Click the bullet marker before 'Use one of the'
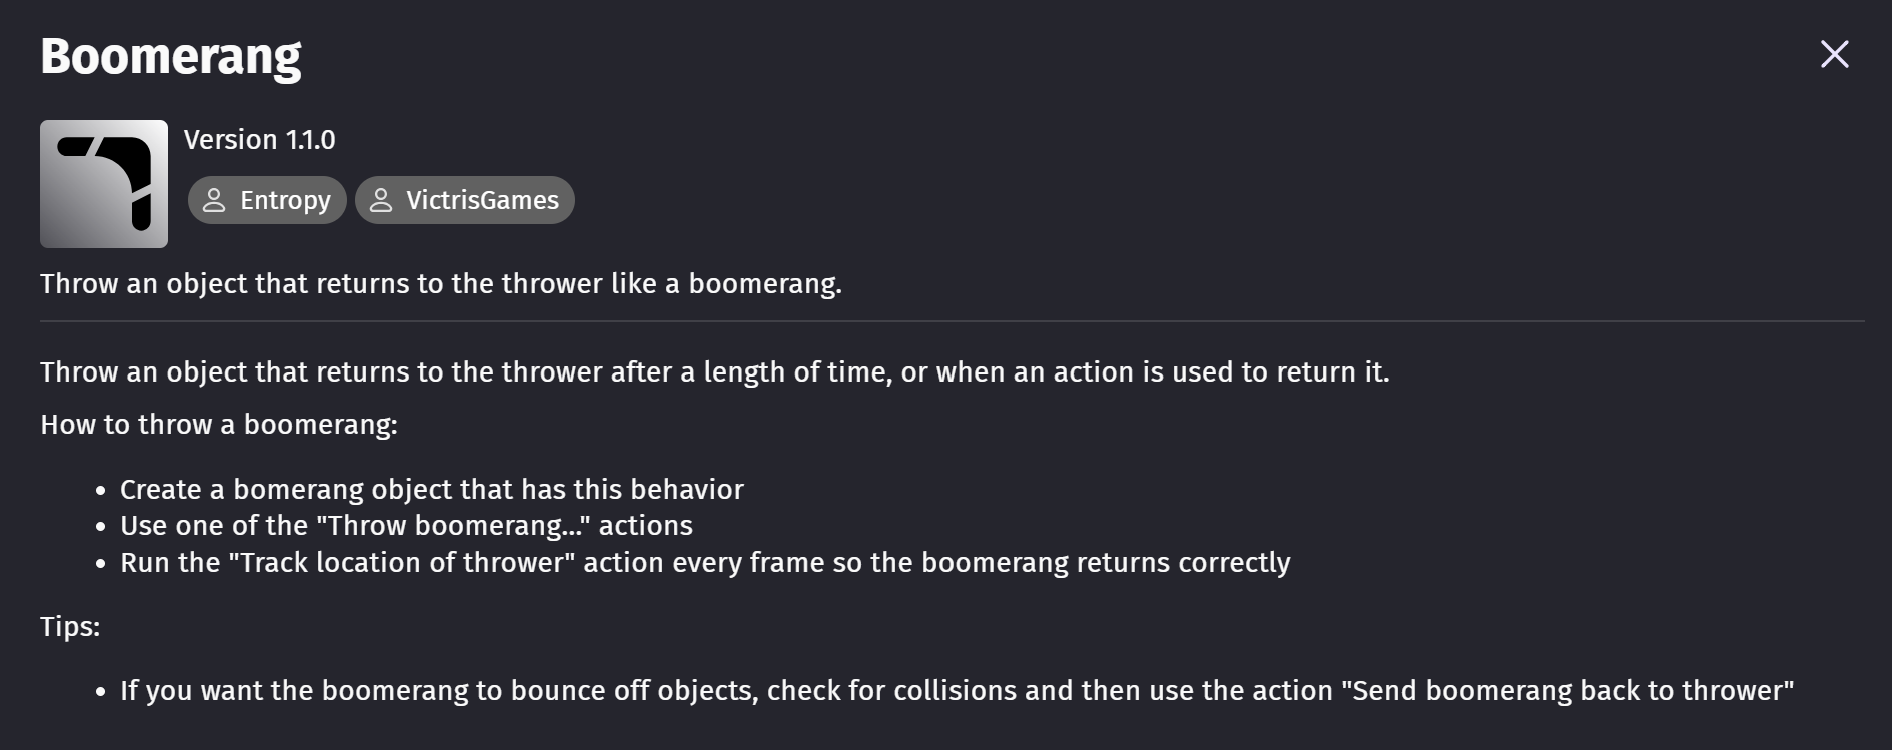 click(x=101, y=528)
